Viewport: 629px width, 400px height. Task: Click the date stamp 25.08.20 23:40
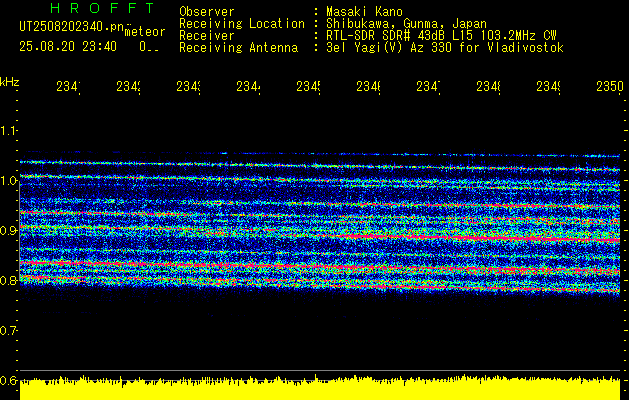click(x=68, y=47)
